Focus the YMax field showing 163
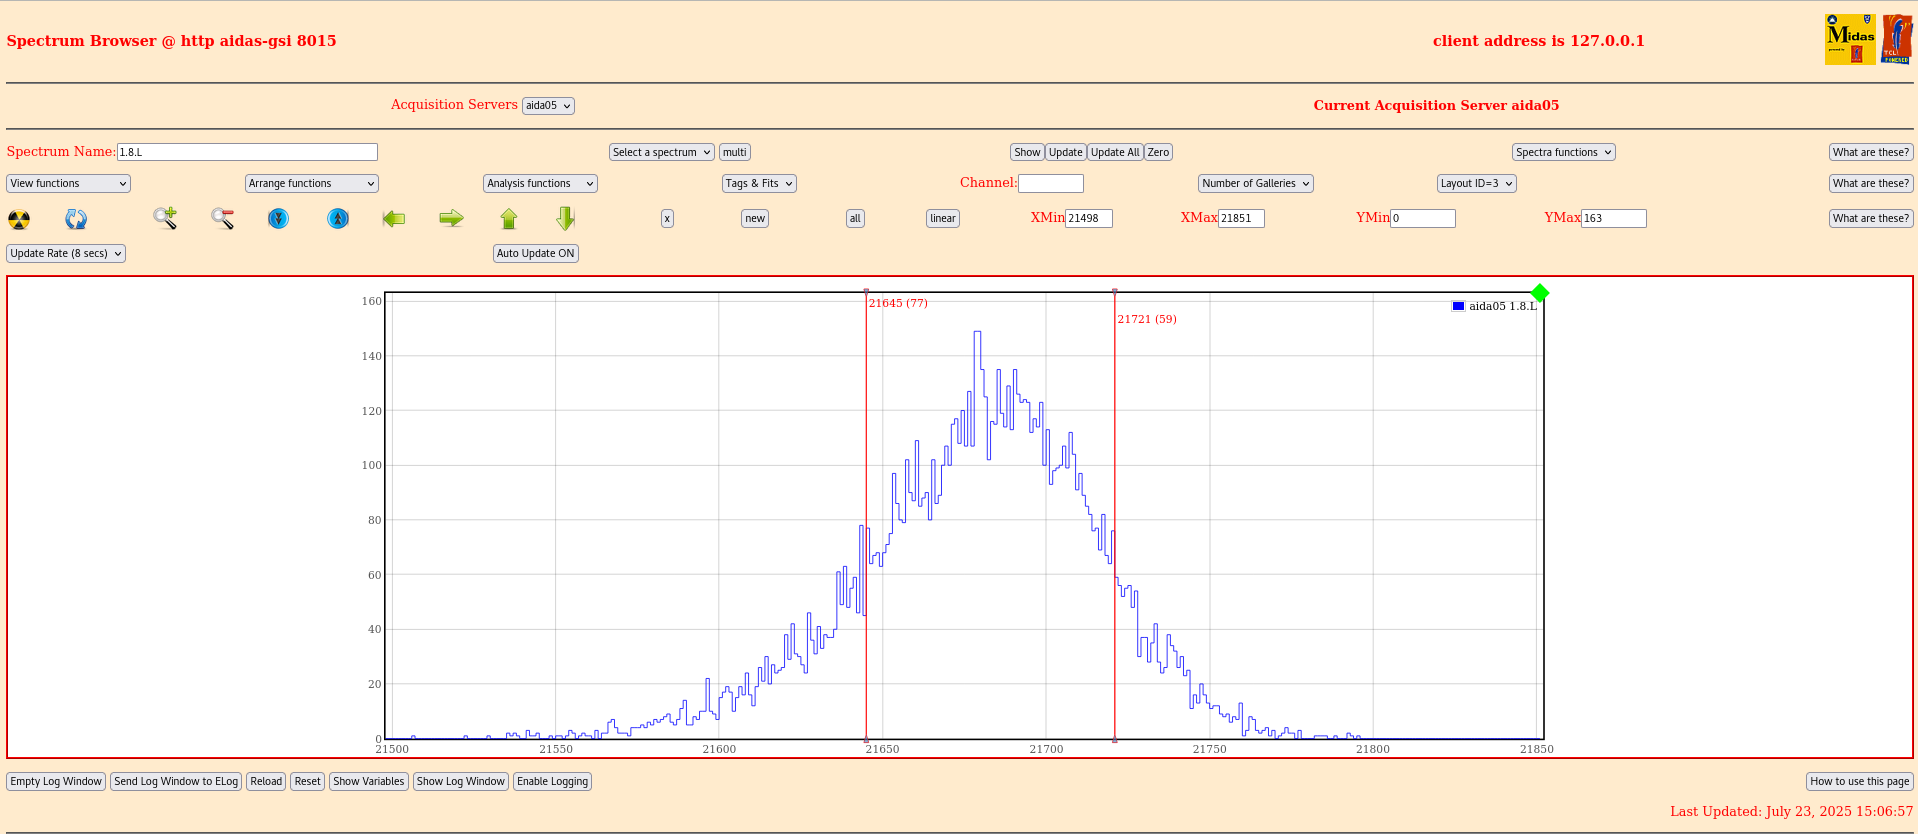This screenshot has height=834, width=1918. (x=1614, y=218)
